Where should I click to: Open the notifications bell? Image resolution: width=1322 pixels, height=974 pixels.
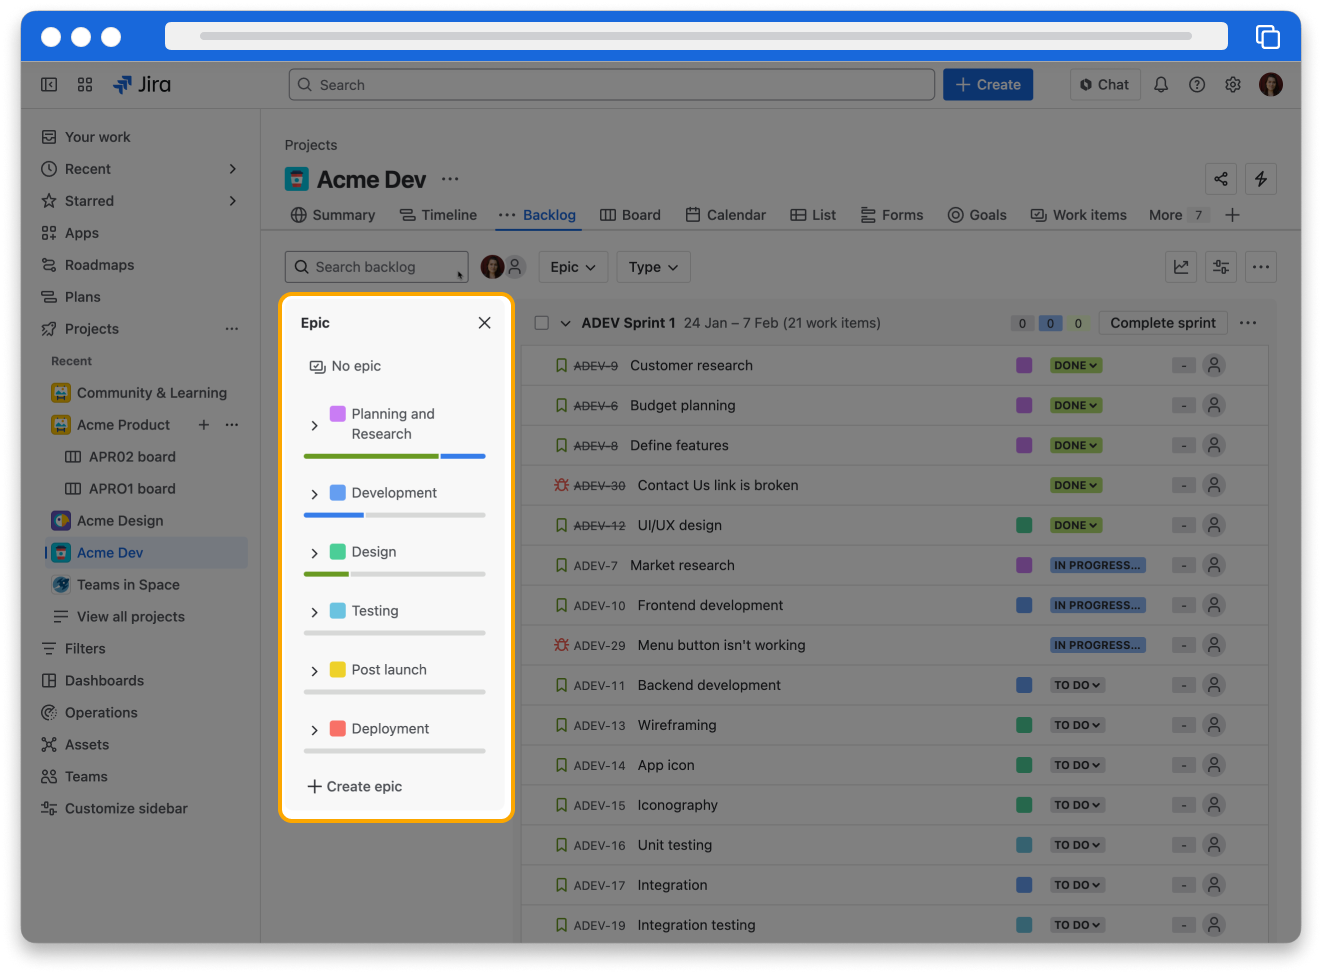tap(1161, 85)
